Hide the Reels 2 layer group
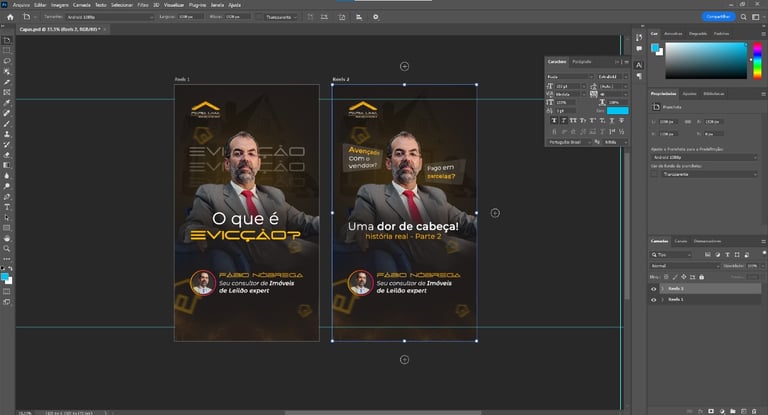Screen dimensions: 768x415 [653, 289]
